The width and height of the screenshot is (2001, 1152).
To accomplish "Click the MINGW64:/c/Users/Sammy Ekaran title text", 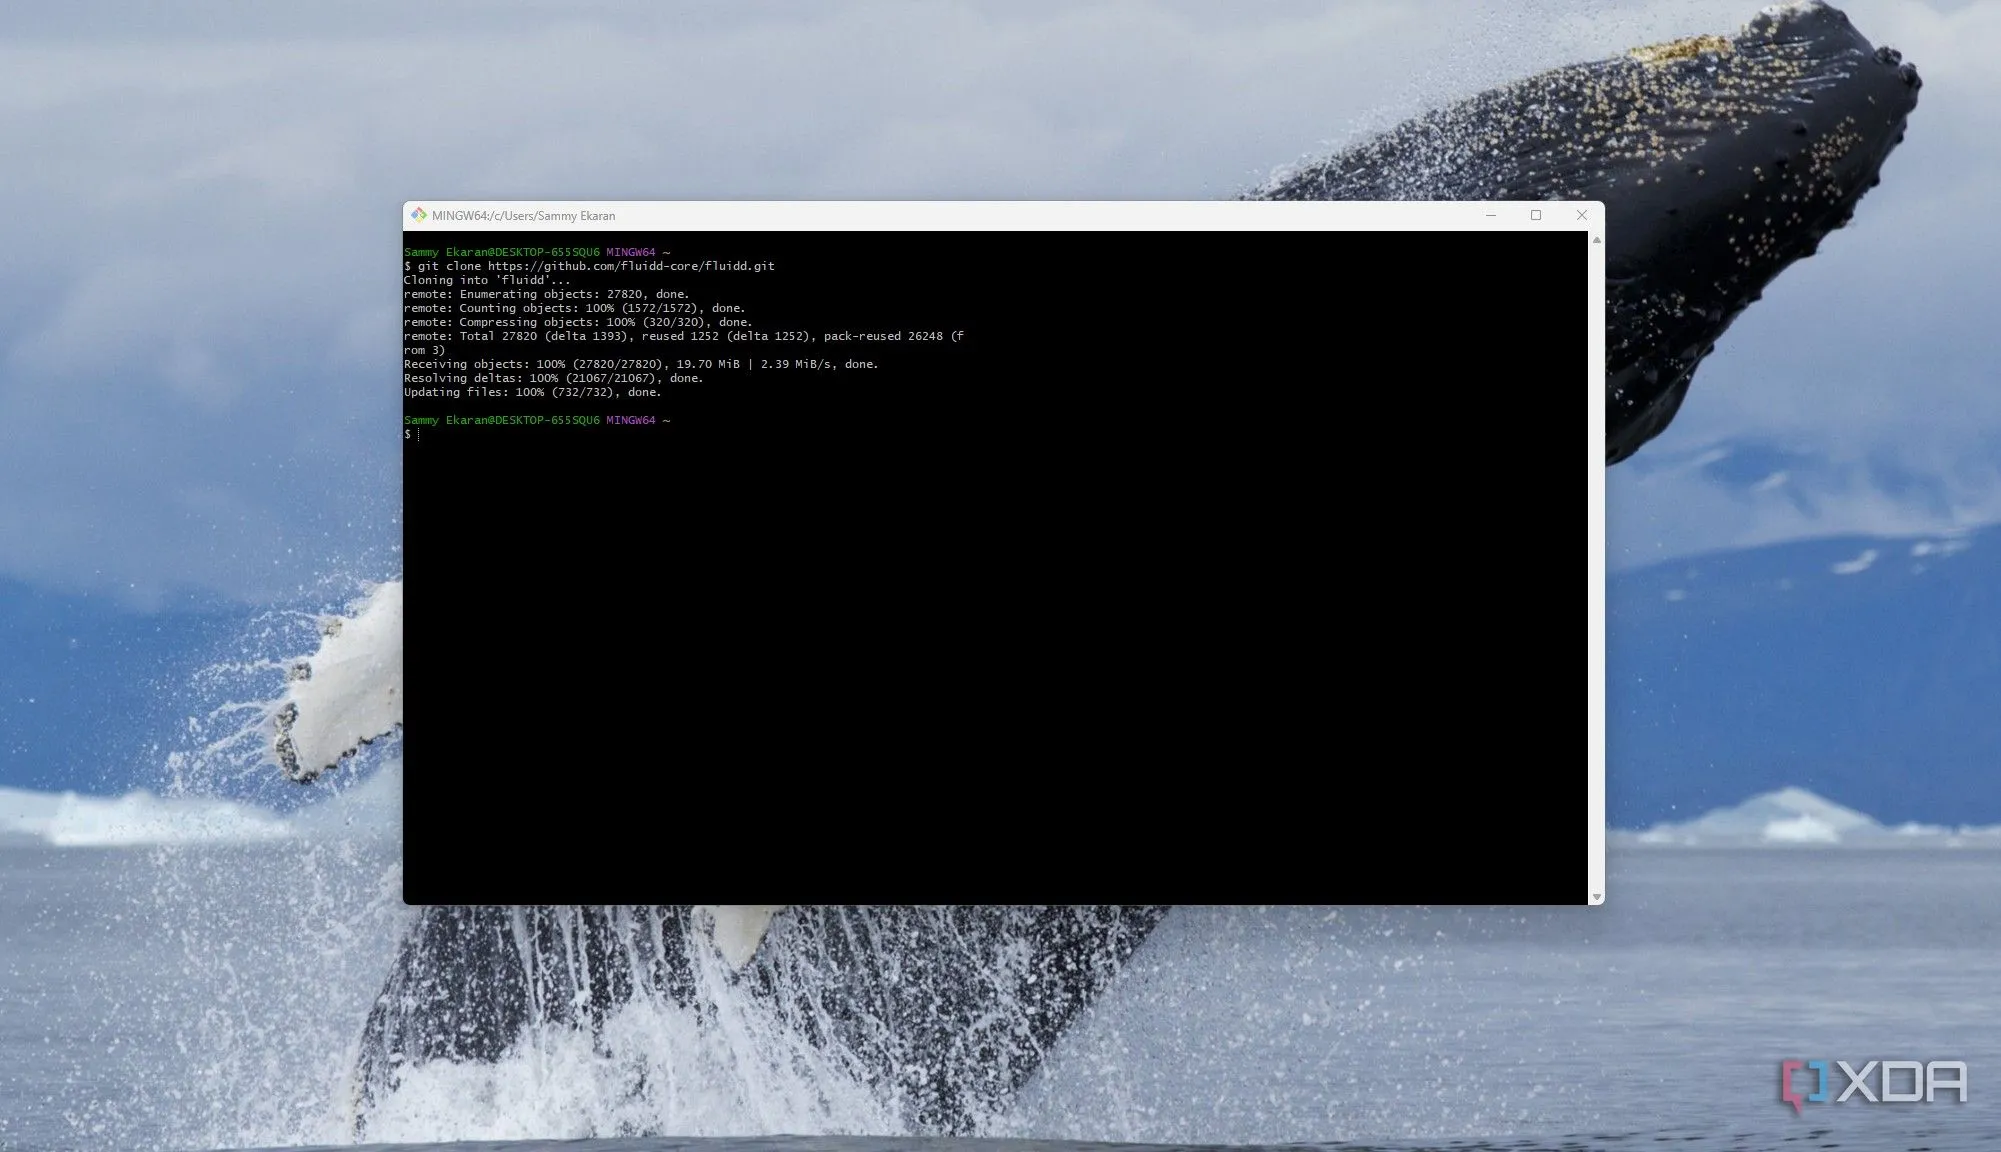I will point(523,216).
